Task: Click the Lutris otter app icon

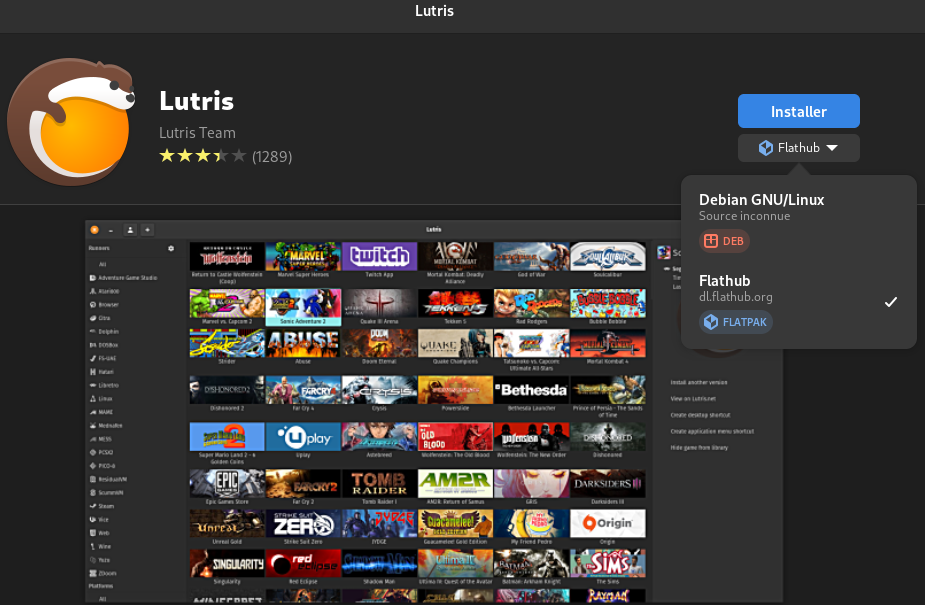Action: pos(71,121)
